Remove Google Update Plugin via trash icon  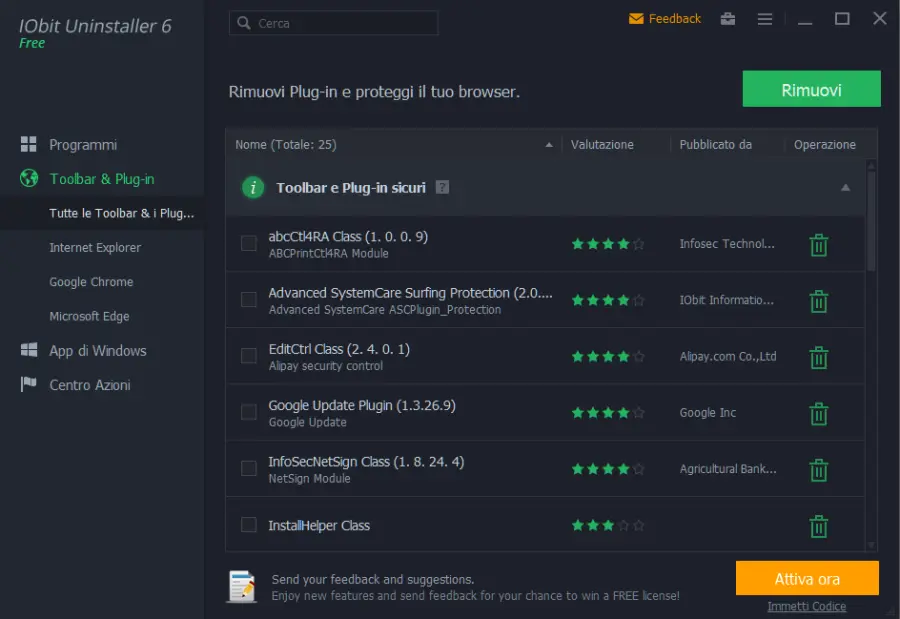(819, 413)
